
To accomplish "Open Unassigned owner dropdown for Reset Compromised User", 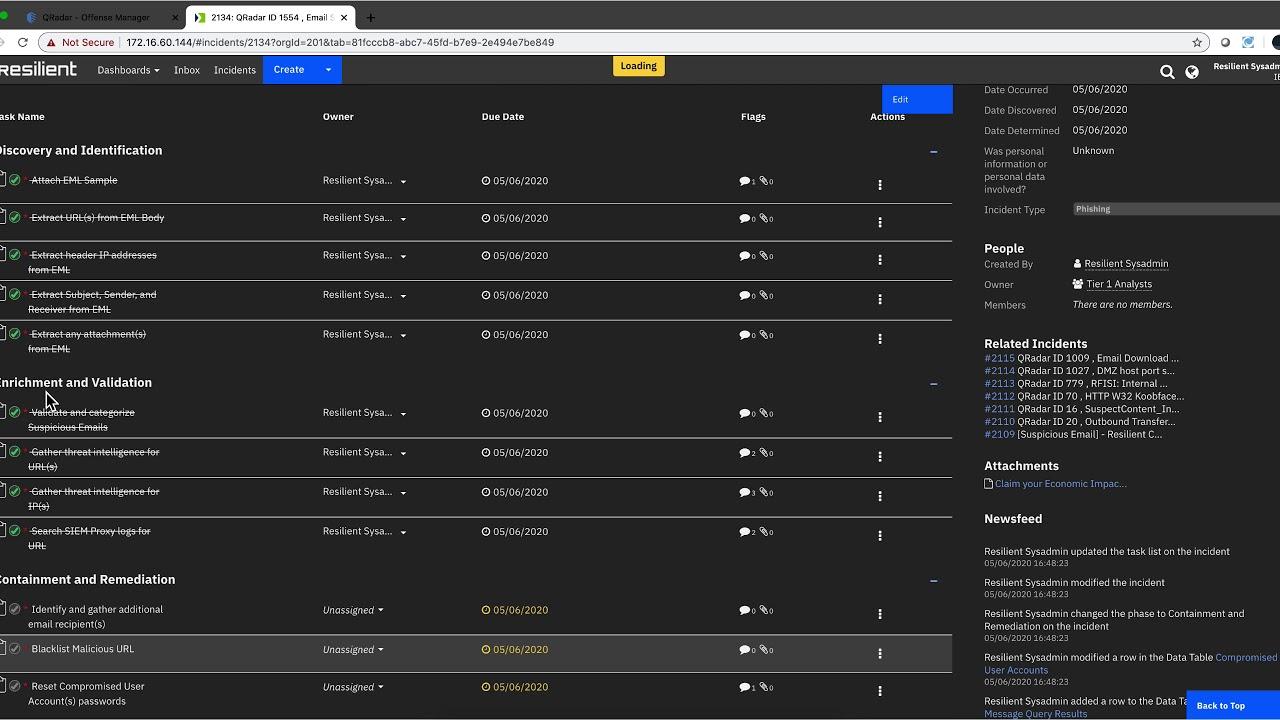I will 353,687.
